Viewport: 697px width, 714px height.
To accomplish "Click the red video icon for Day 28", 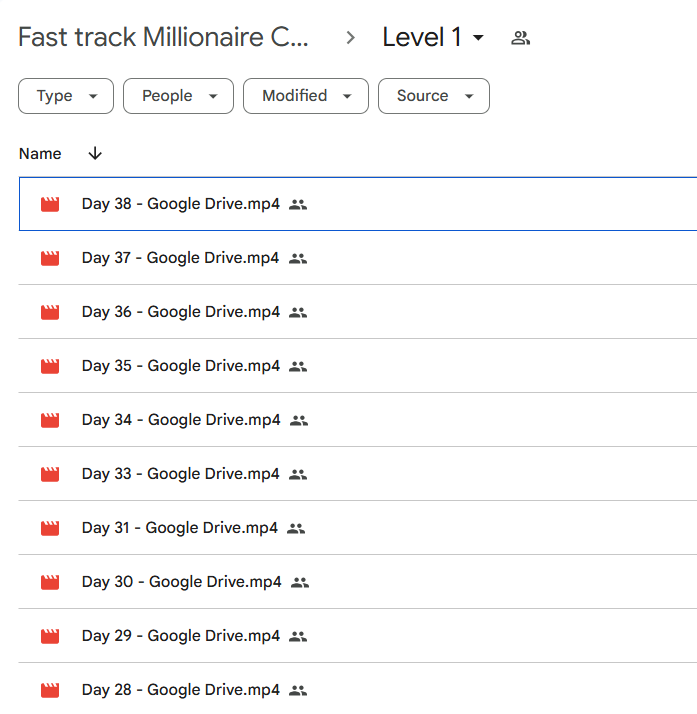I will pyautogui.click(x=50, y=690).
